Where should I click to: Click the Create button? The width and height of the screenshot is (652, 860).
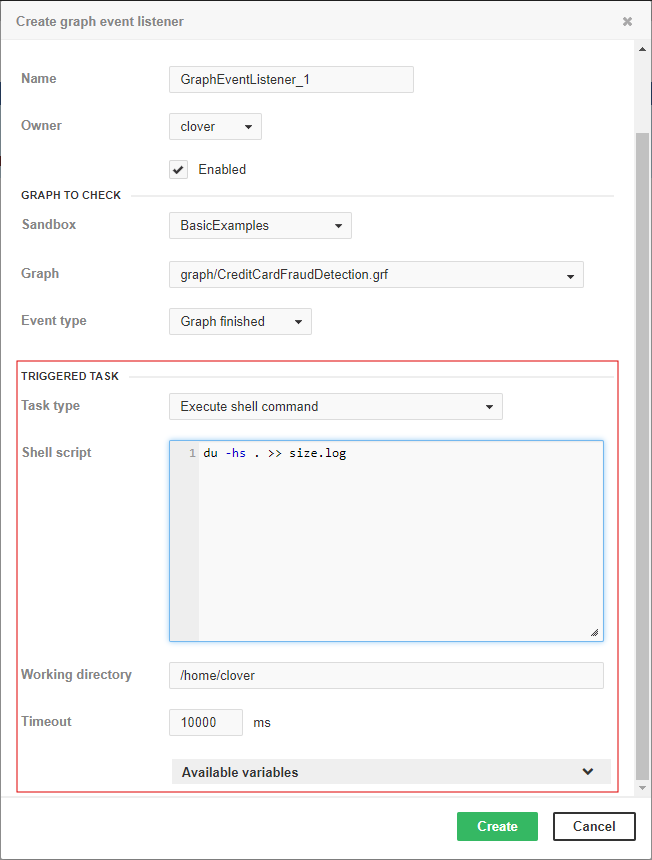pos(497,826)
